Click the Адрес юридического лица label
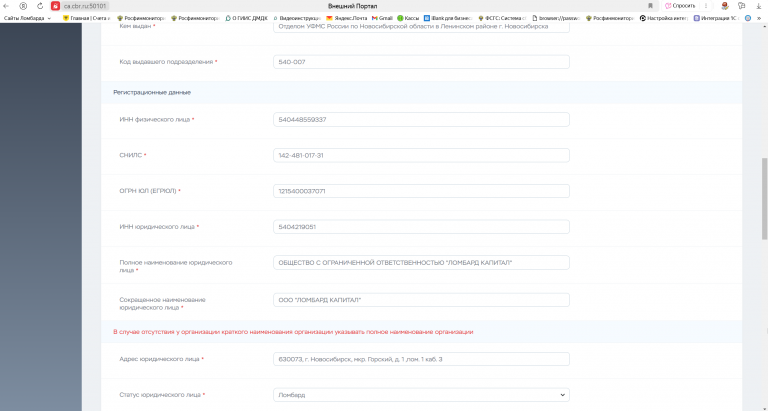Screen dimensions: 768x411 (x=162, y=359)
